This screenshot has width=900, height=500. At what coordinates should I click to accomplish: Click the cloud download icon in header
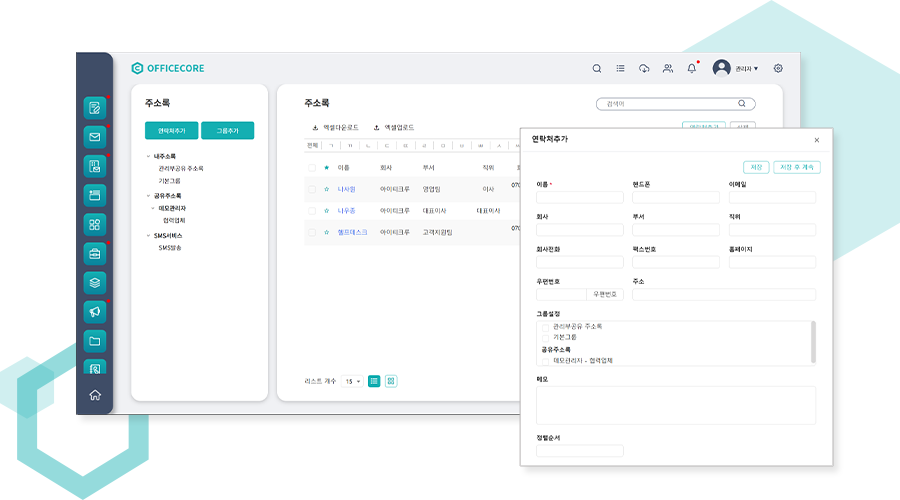point(644,68)
